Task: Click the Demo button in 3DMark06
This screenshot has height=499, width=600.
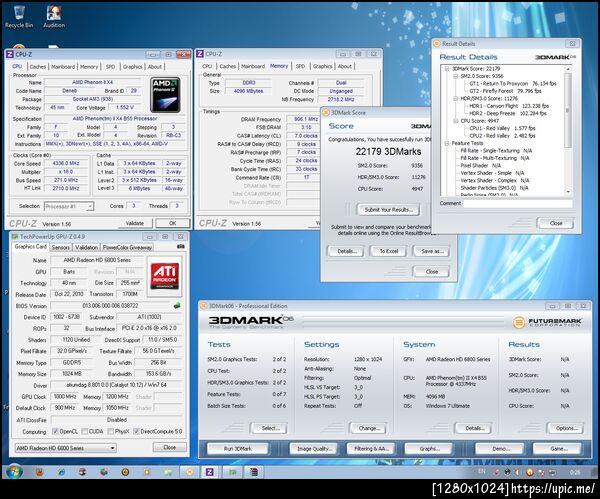Action: click(x=500, y=448)
